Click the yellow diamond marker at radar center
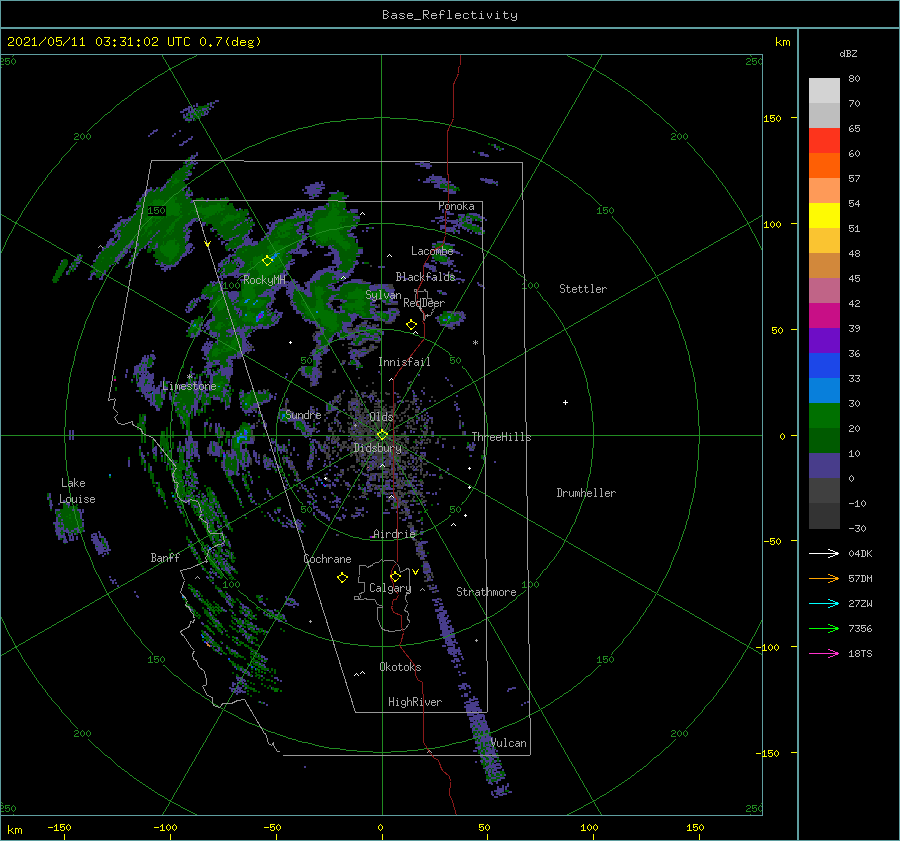Screen dimensions: 900x841 coord(382,435)
